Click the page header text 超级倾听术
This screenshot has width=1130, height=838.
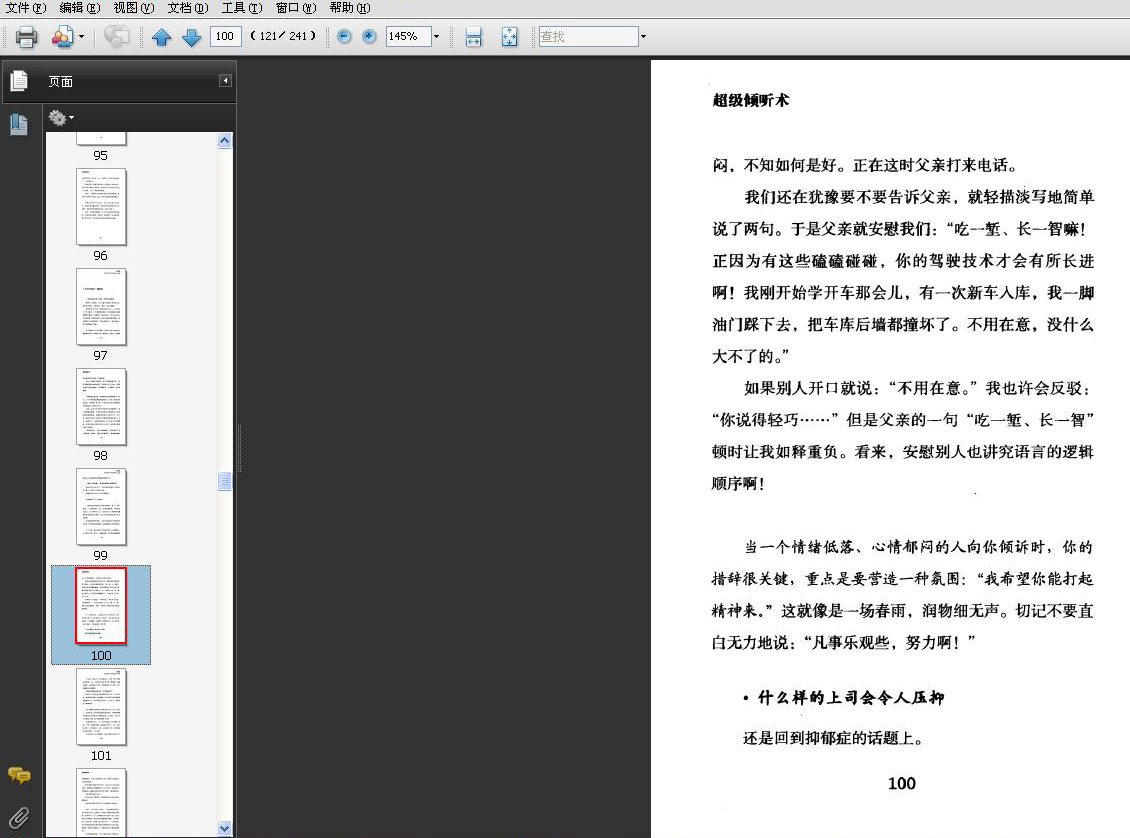[x=750, y=100]
